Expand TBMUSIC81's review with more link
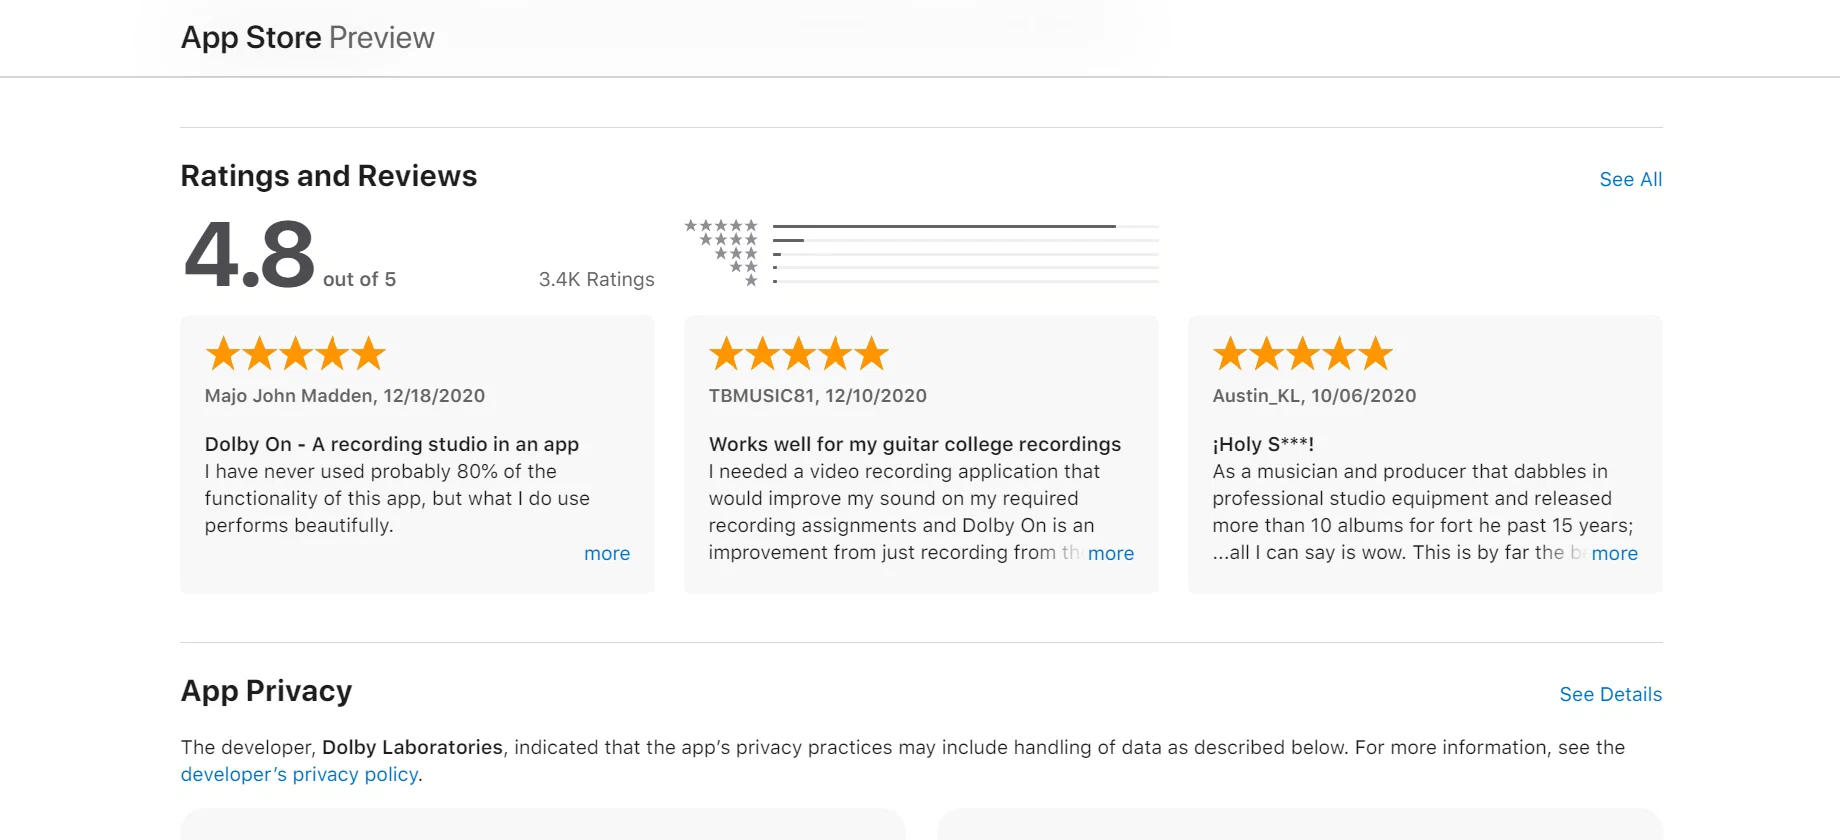 click(x=1111, y=553)
